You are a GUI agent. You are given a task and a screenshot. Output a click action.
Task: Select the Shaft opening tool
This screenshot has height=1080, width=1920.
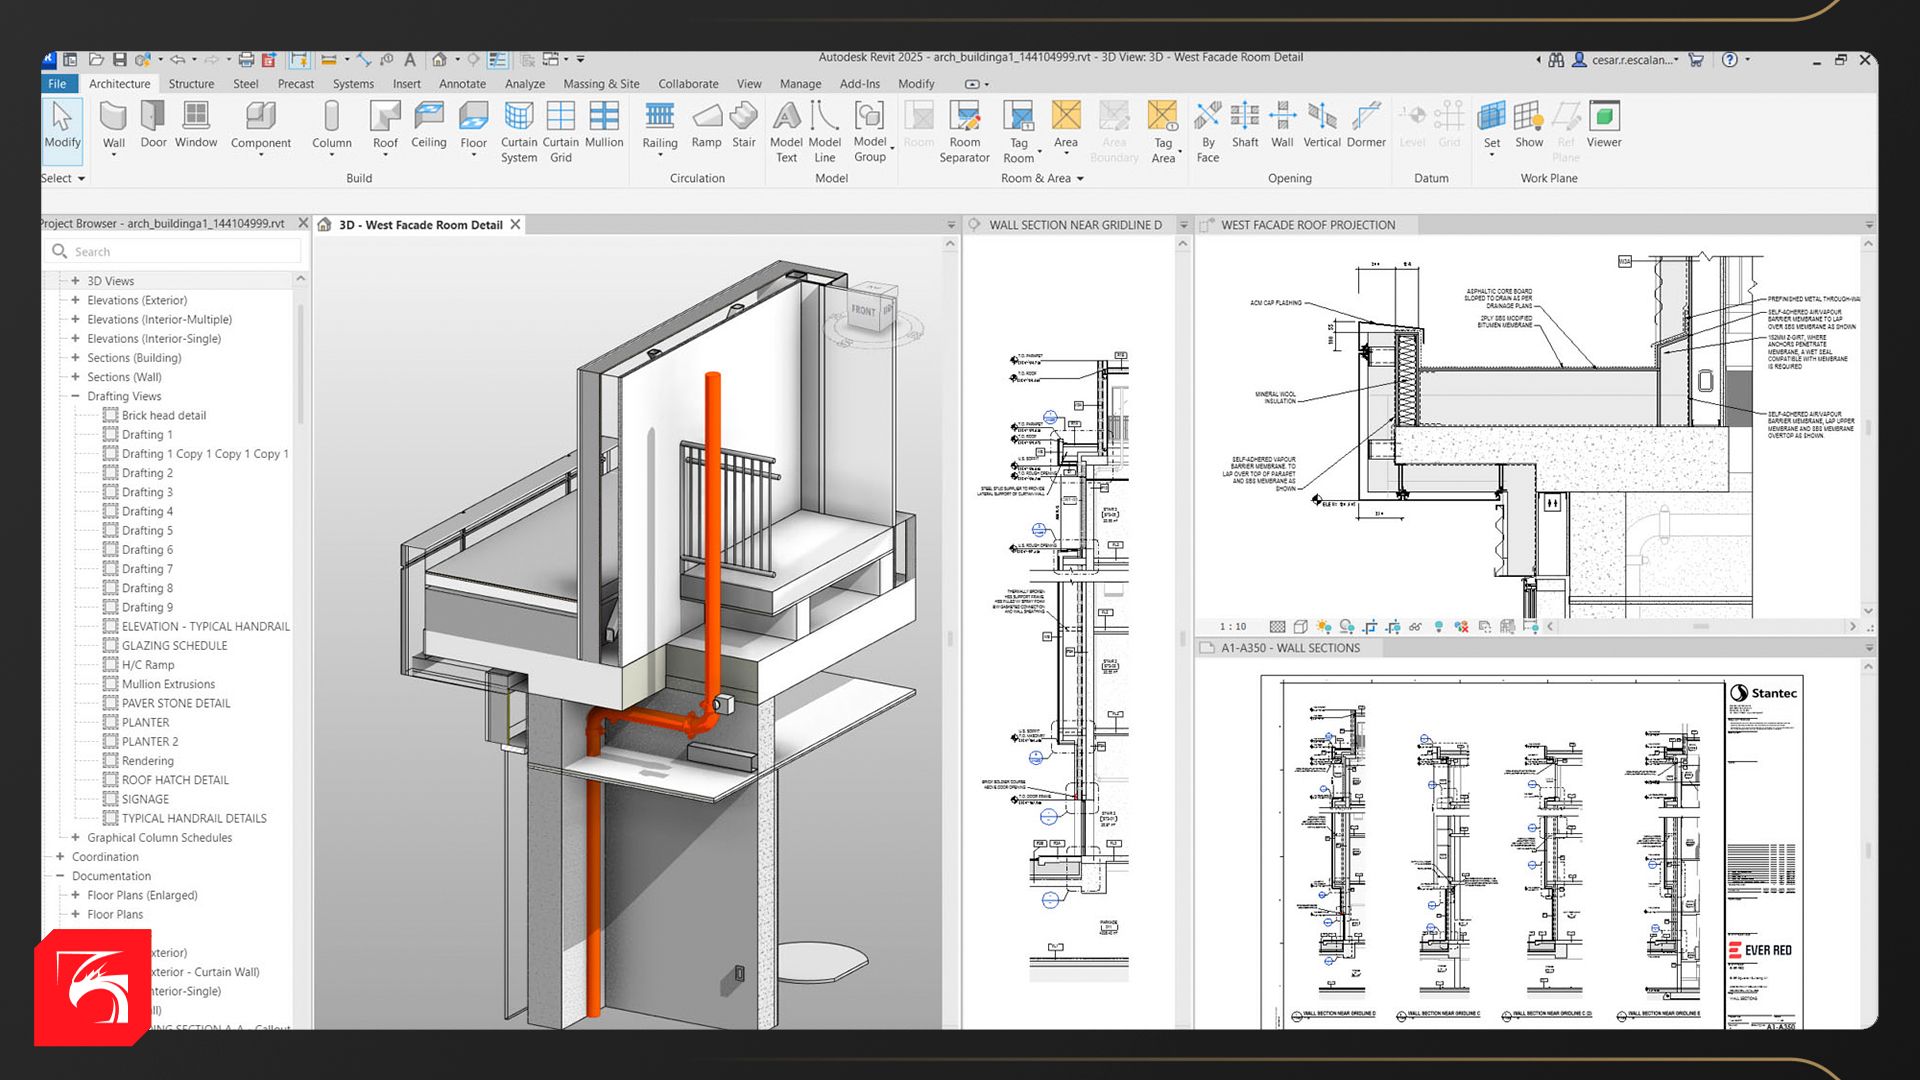point(1245,126)
